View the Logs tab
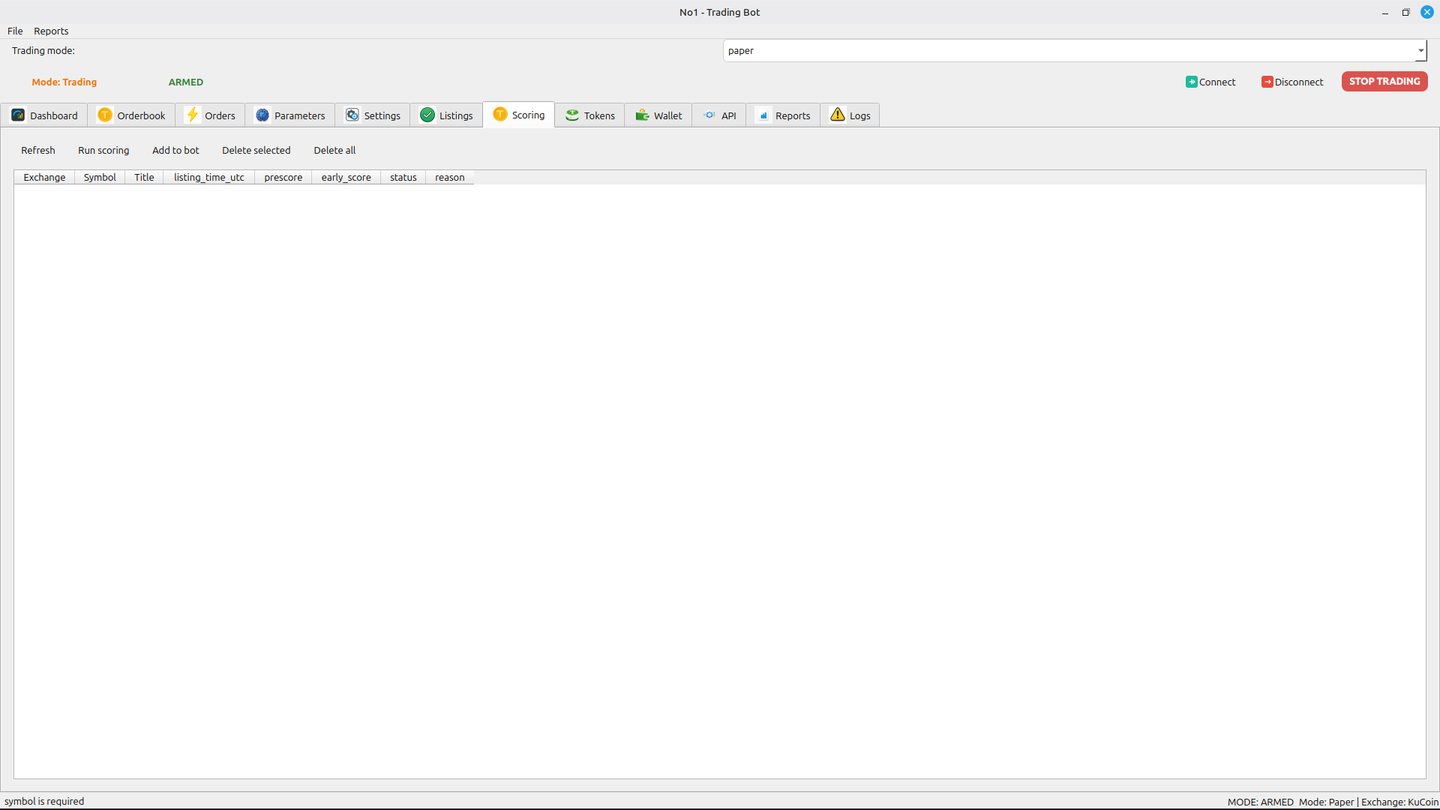 850,115
